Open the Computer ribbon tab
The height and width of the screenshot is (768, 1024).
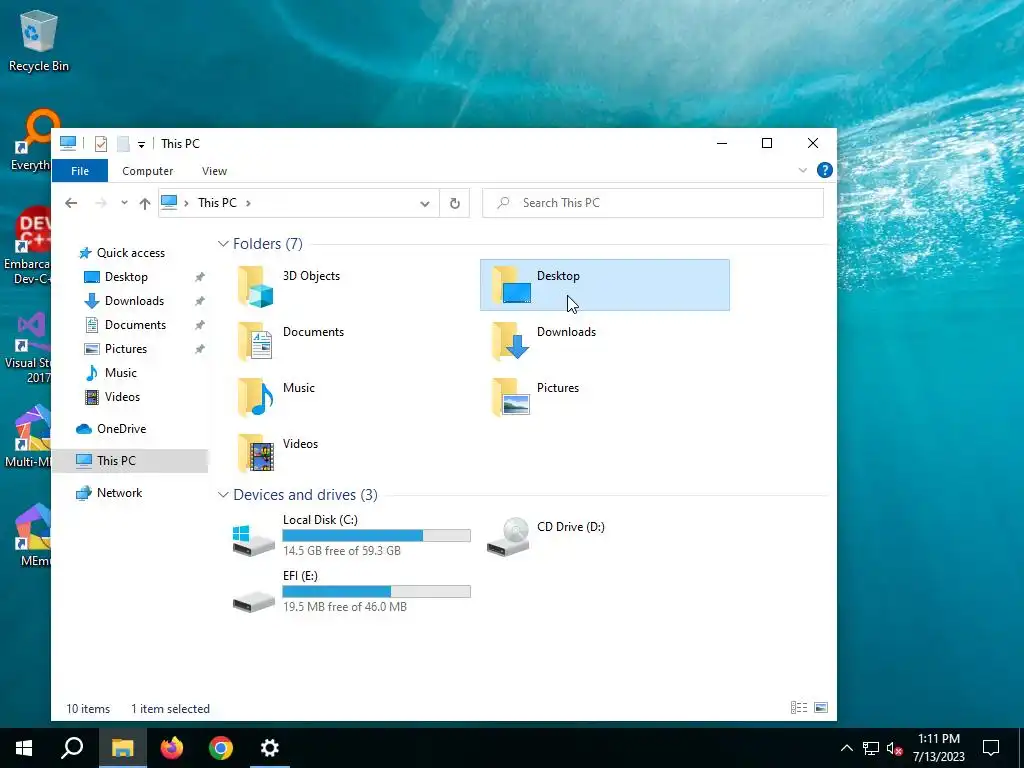coord(148,171)
